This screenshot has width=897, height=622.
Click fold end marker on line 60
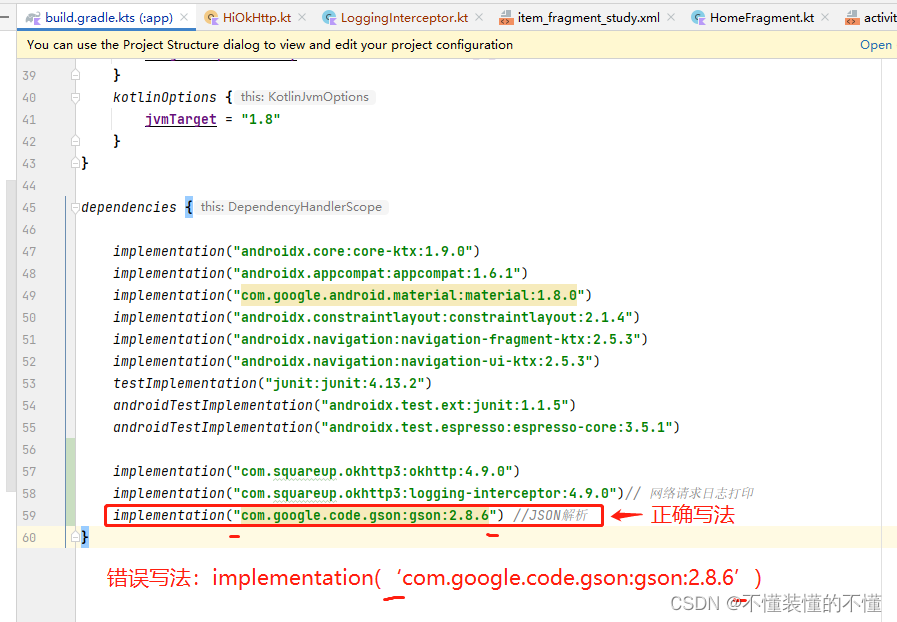75,537
